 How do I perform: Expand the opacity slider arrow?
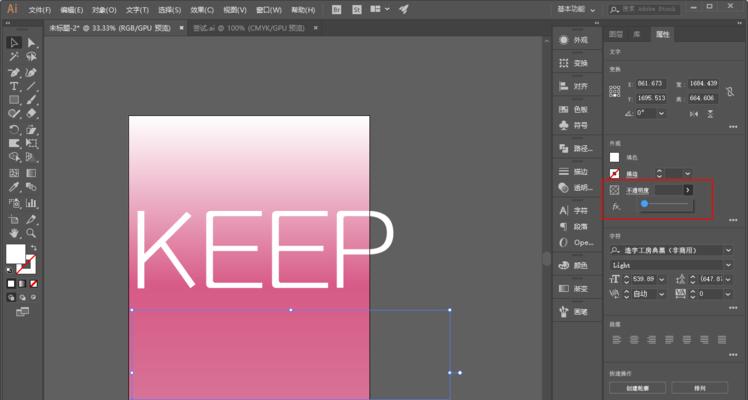click(688, 190)
